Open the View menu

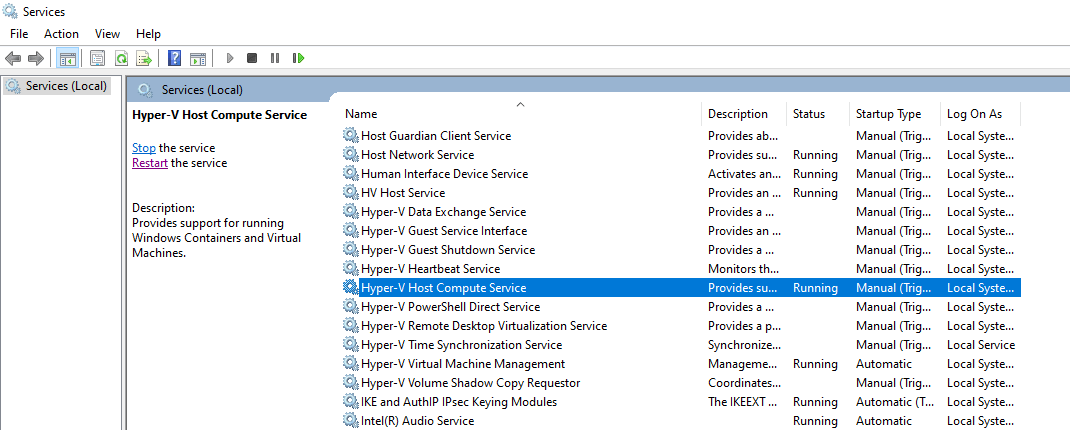click(107, 33)
